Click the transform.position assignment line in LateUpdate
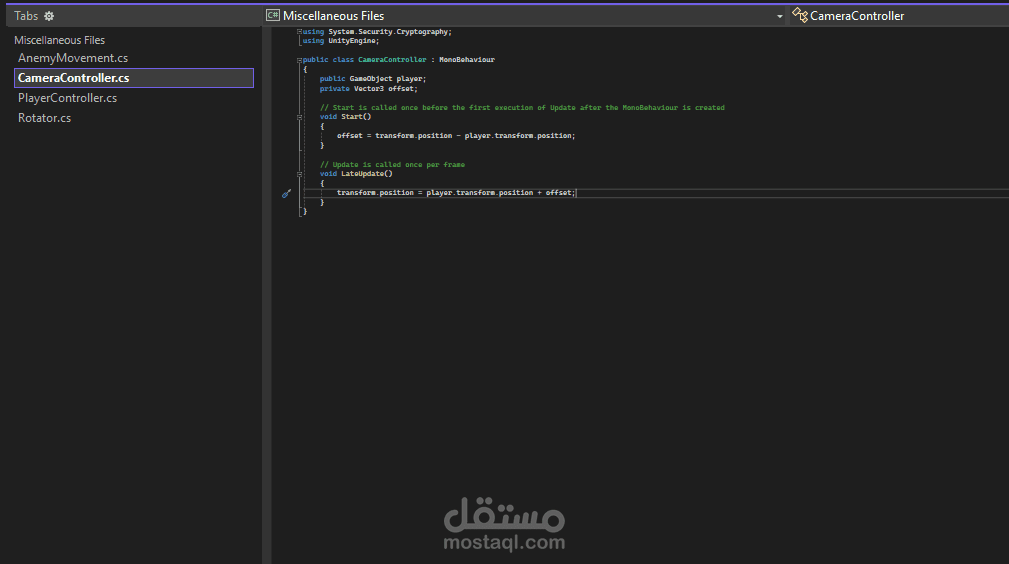1009x564 pixels. pos(456,193)
